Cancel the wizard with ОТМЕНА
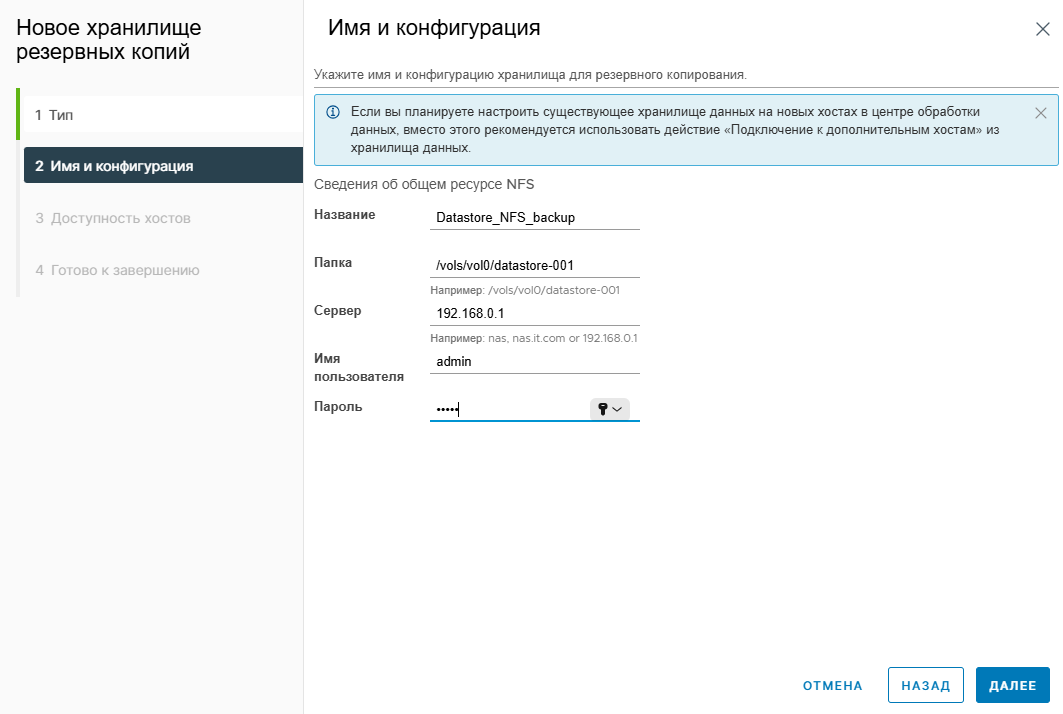Image resolution: width=1063 pixels, height=714 pixels. (x=833, y=686)
